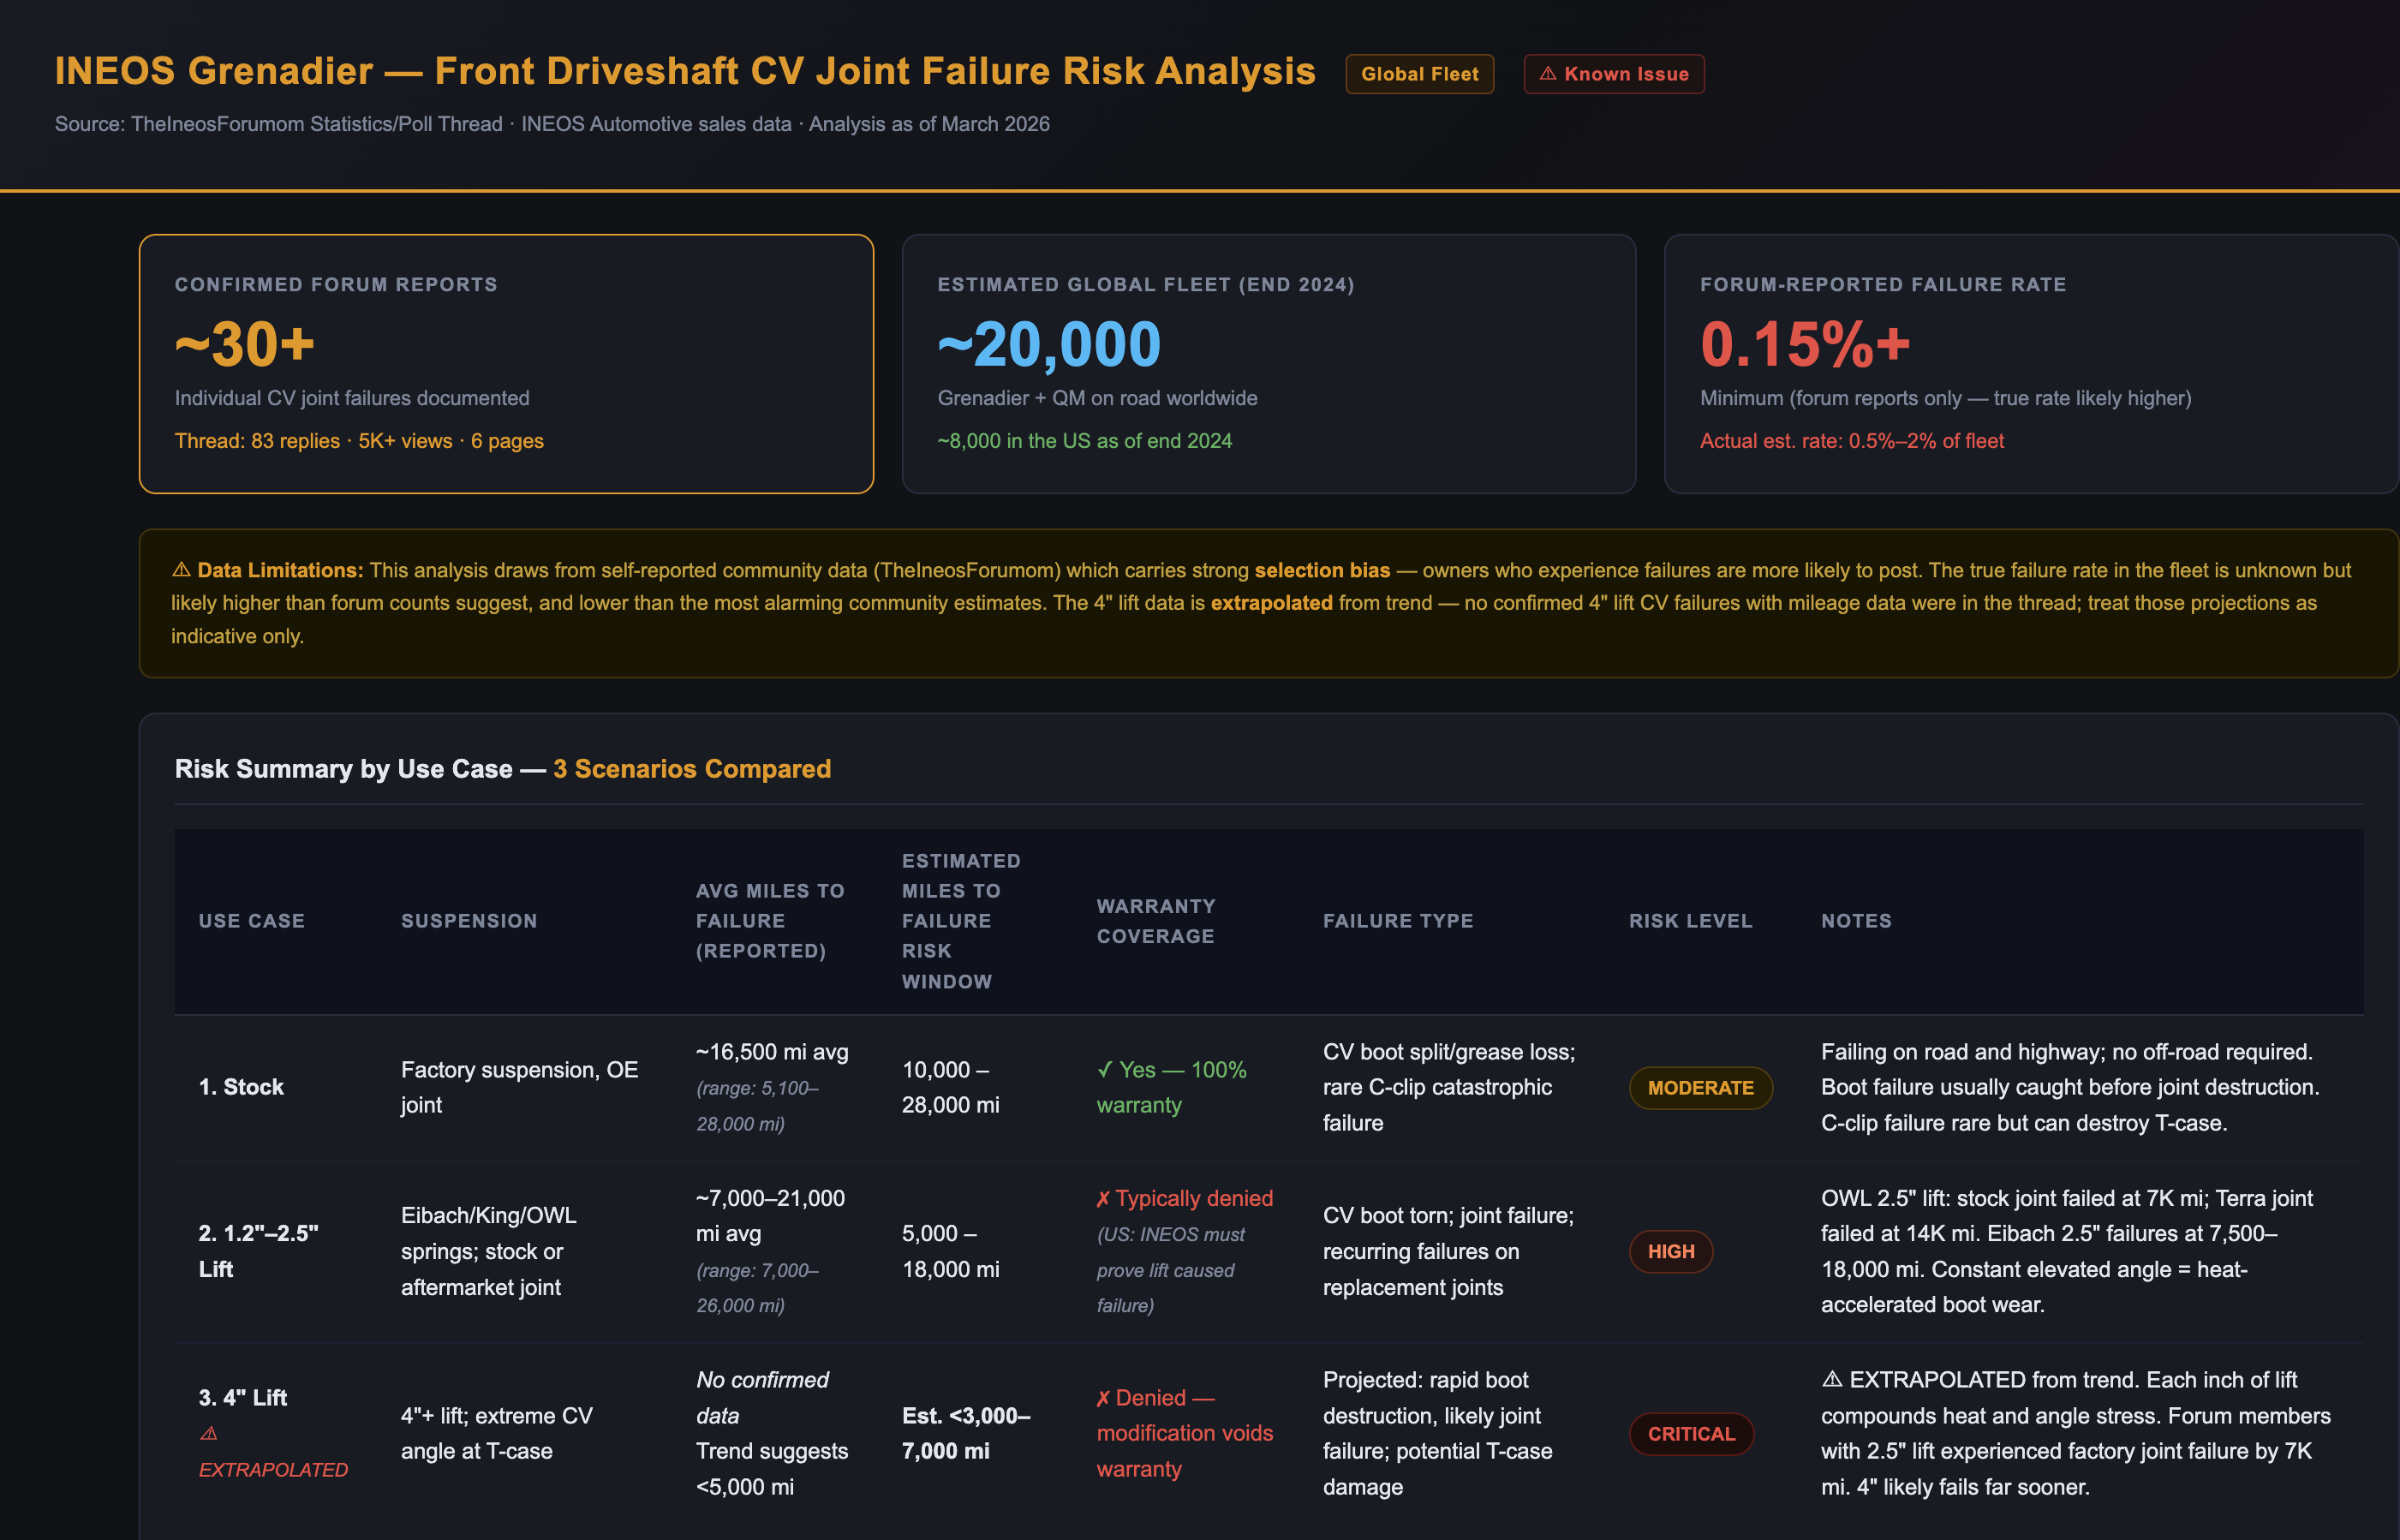
Task: Click the Use Case column header
Action: pos(251,921)
